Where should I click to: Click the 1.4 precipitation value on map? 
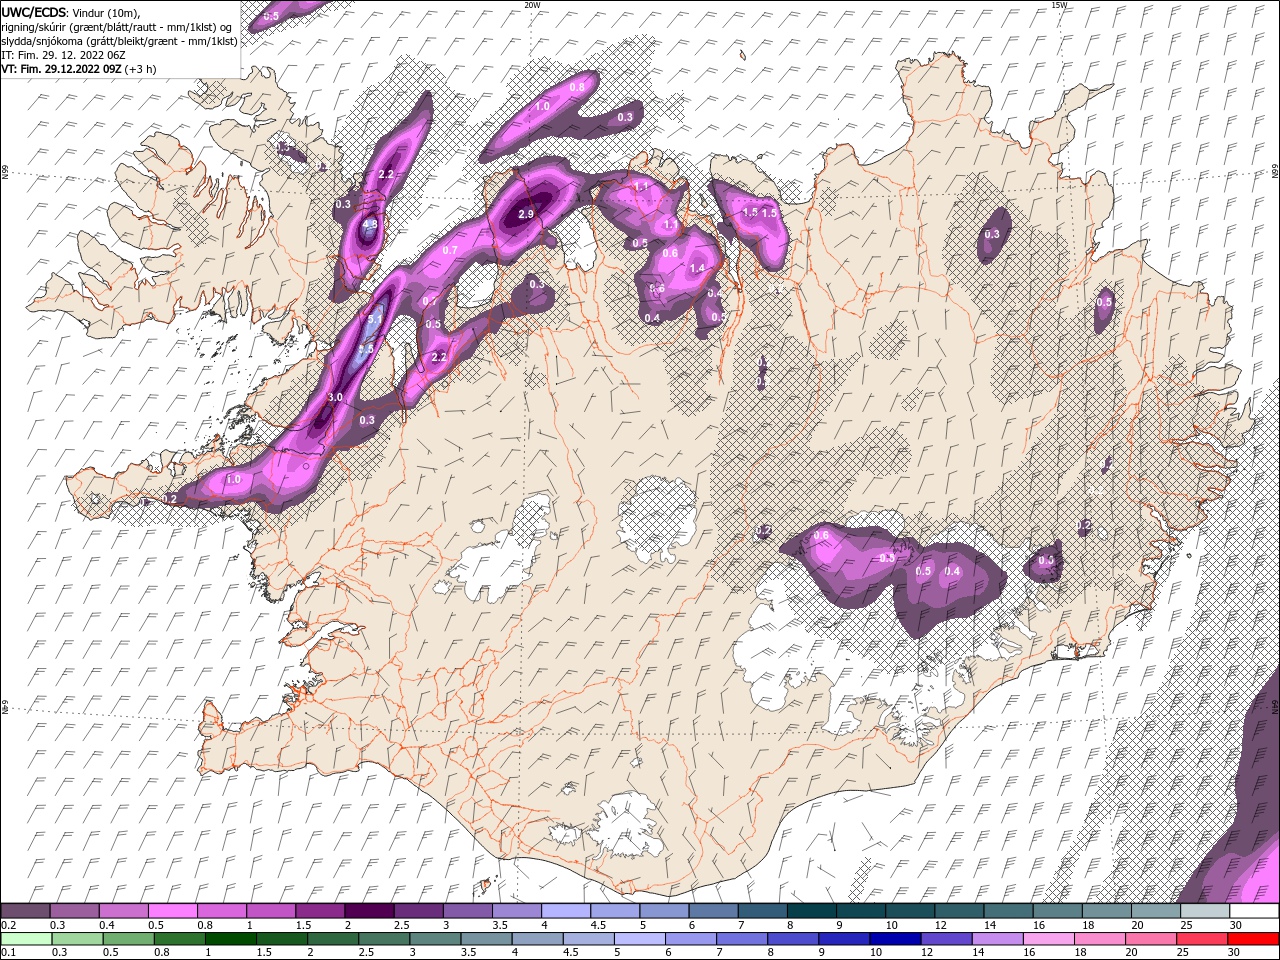698,268
